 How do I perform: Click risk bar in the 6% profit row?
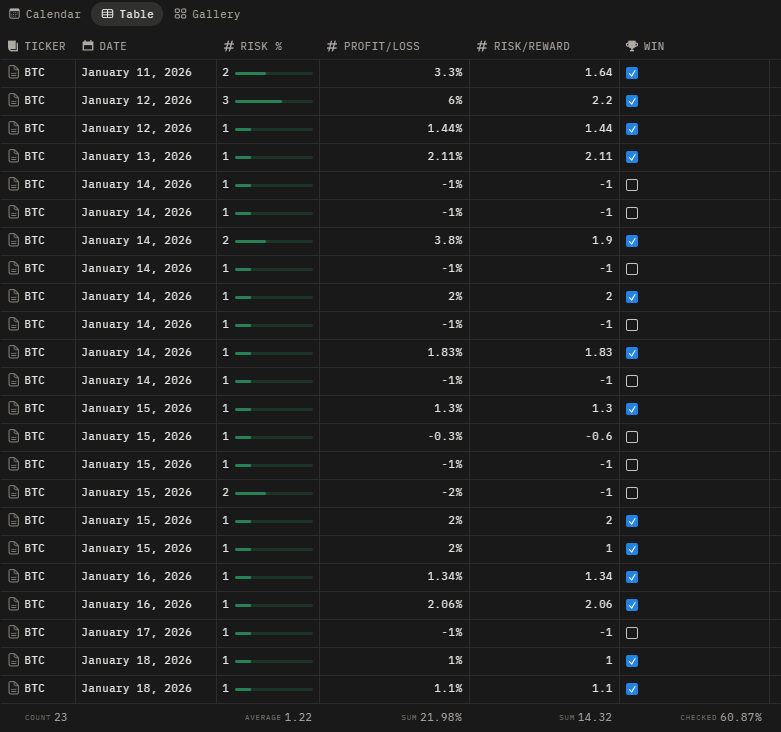tap(274, 102)
